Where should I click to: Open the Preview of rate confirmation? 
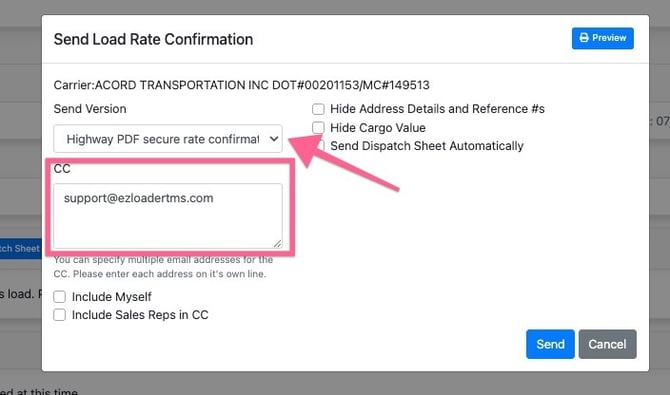603,38
